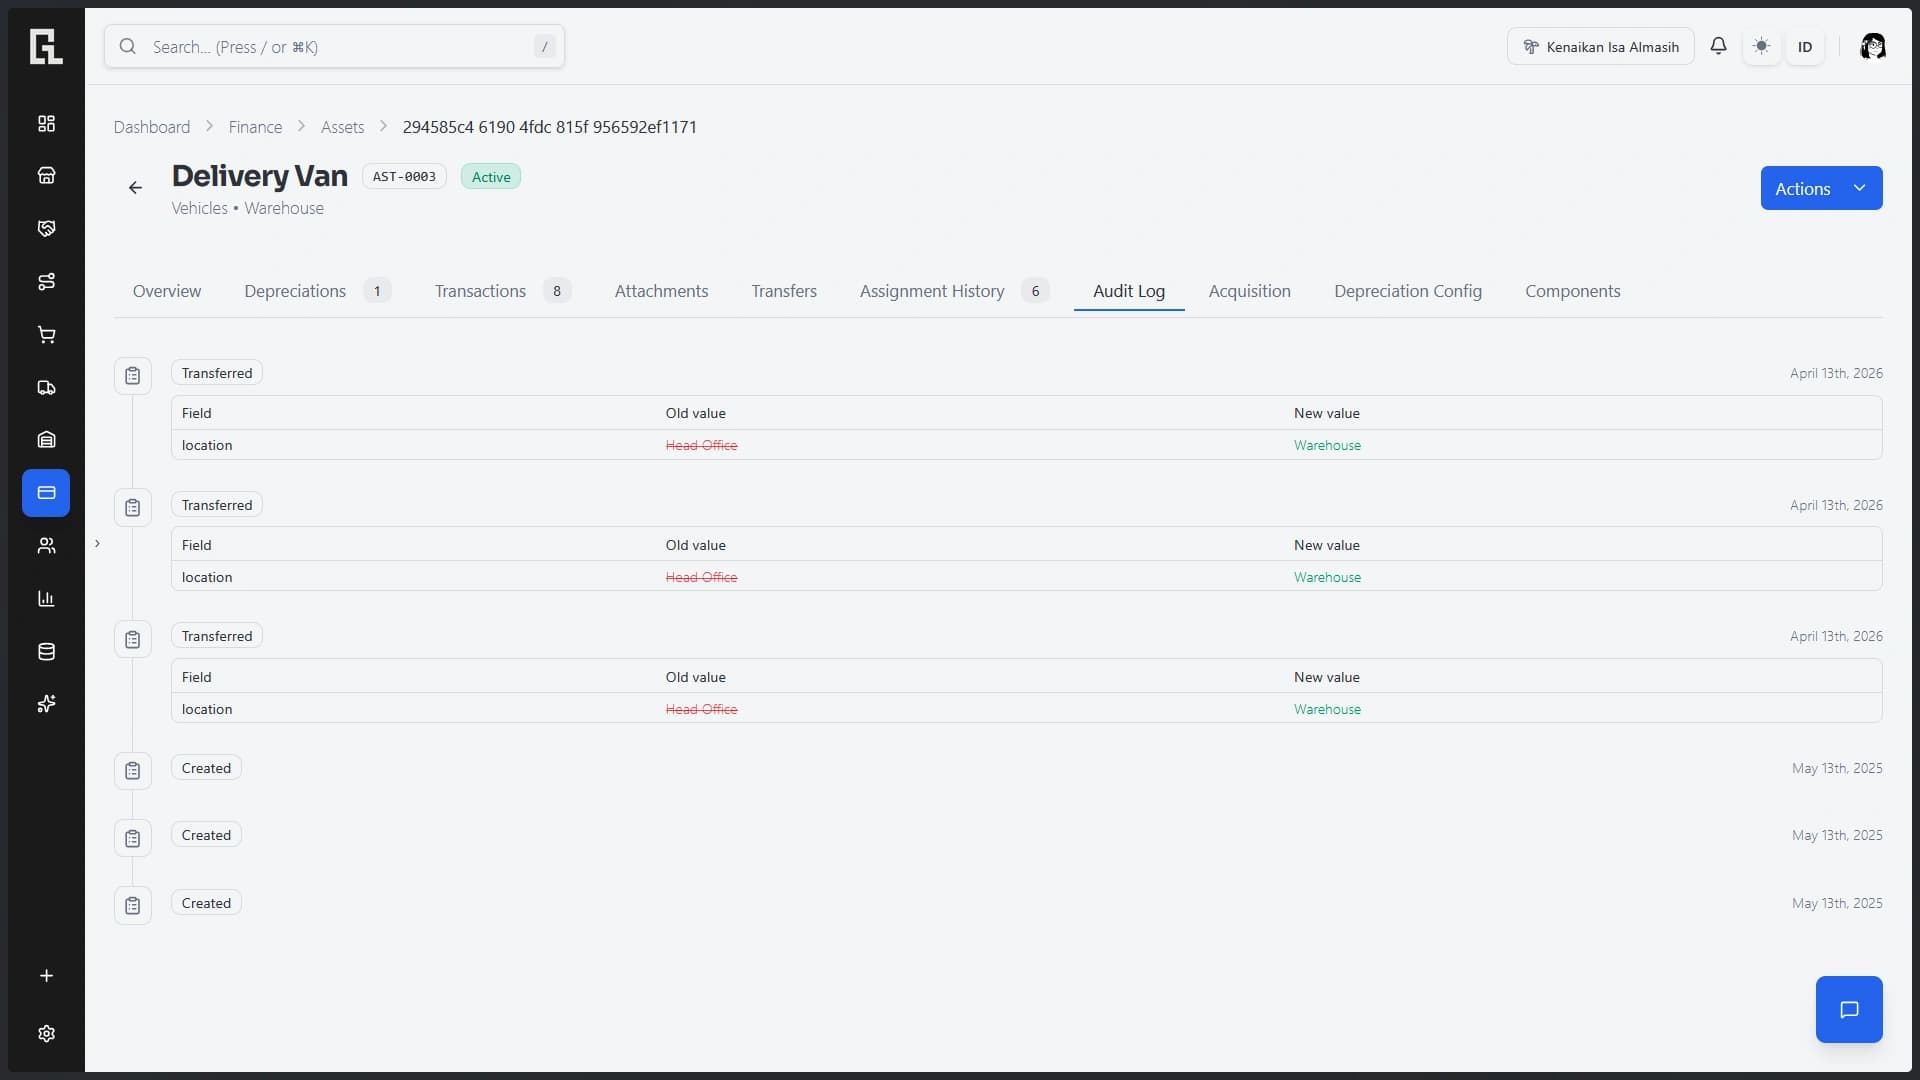Select the Audit Log tab

click(1129, 291)
